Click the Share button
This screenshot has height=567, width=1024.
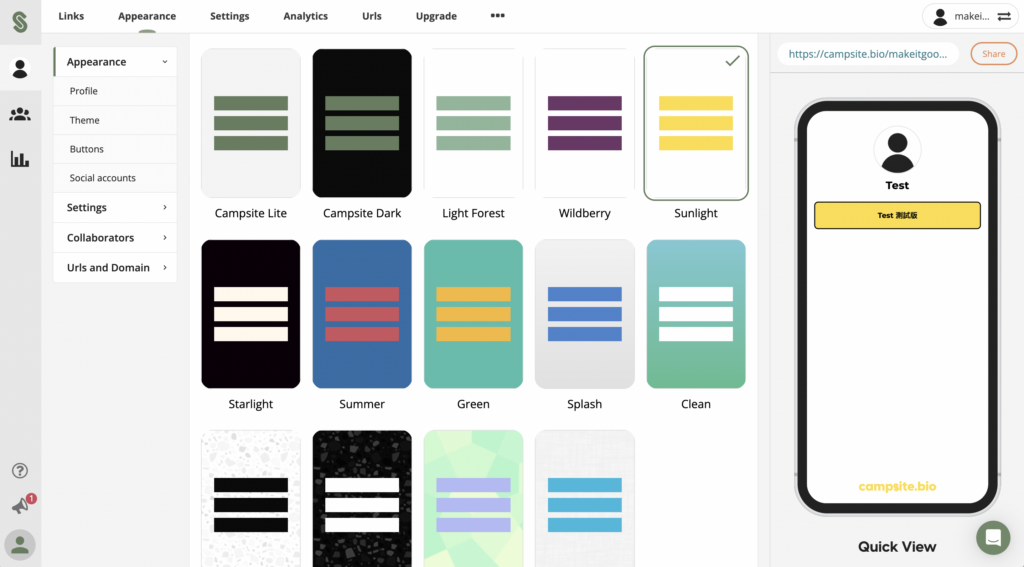click(x=993, y=54)
